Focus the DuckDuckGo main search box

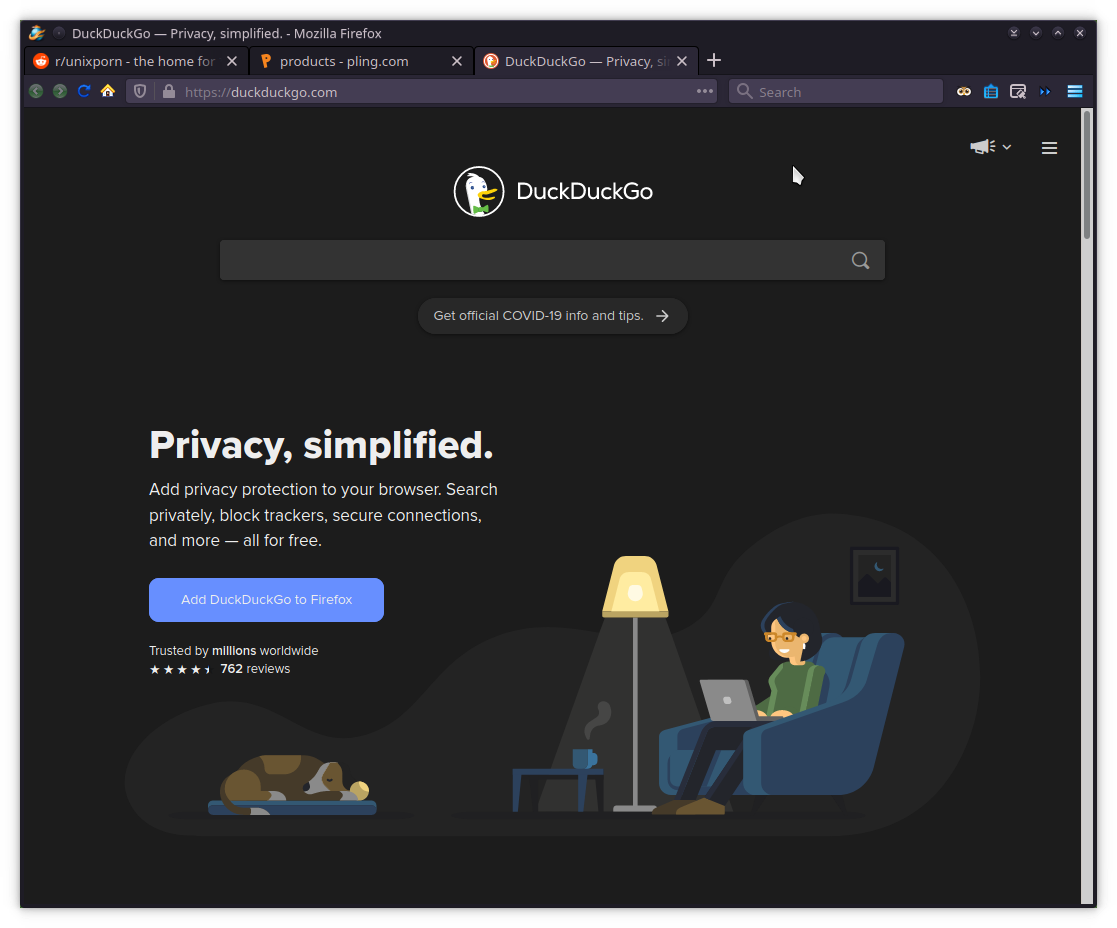(x=531, y=261)
